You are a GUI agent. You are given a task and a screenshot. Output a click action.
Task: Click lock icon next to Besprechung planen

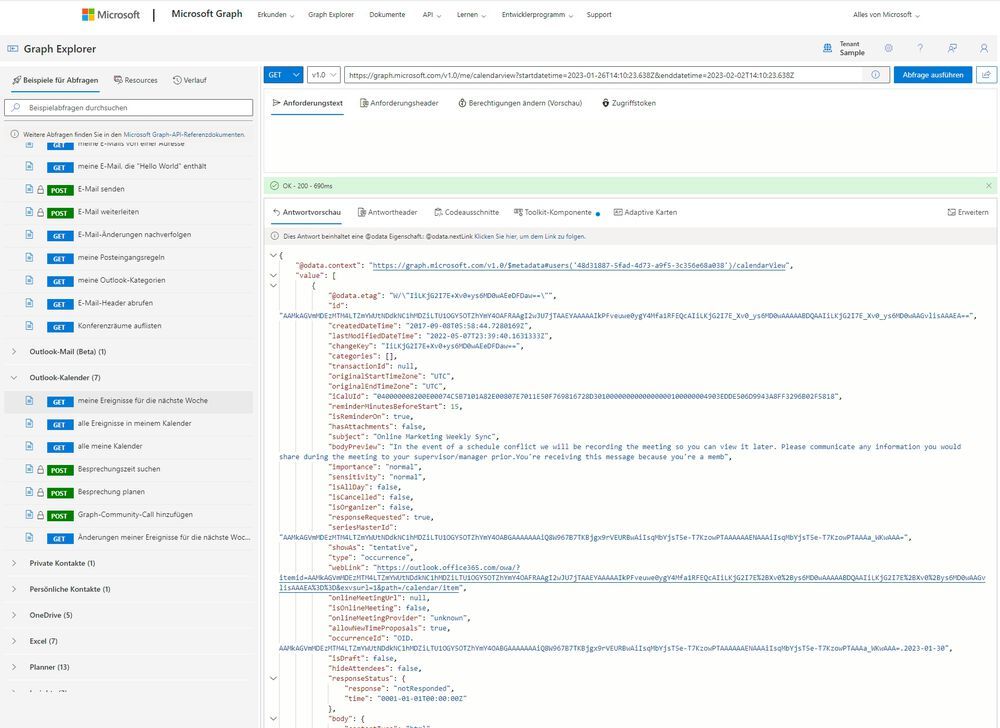coord(40,493)
